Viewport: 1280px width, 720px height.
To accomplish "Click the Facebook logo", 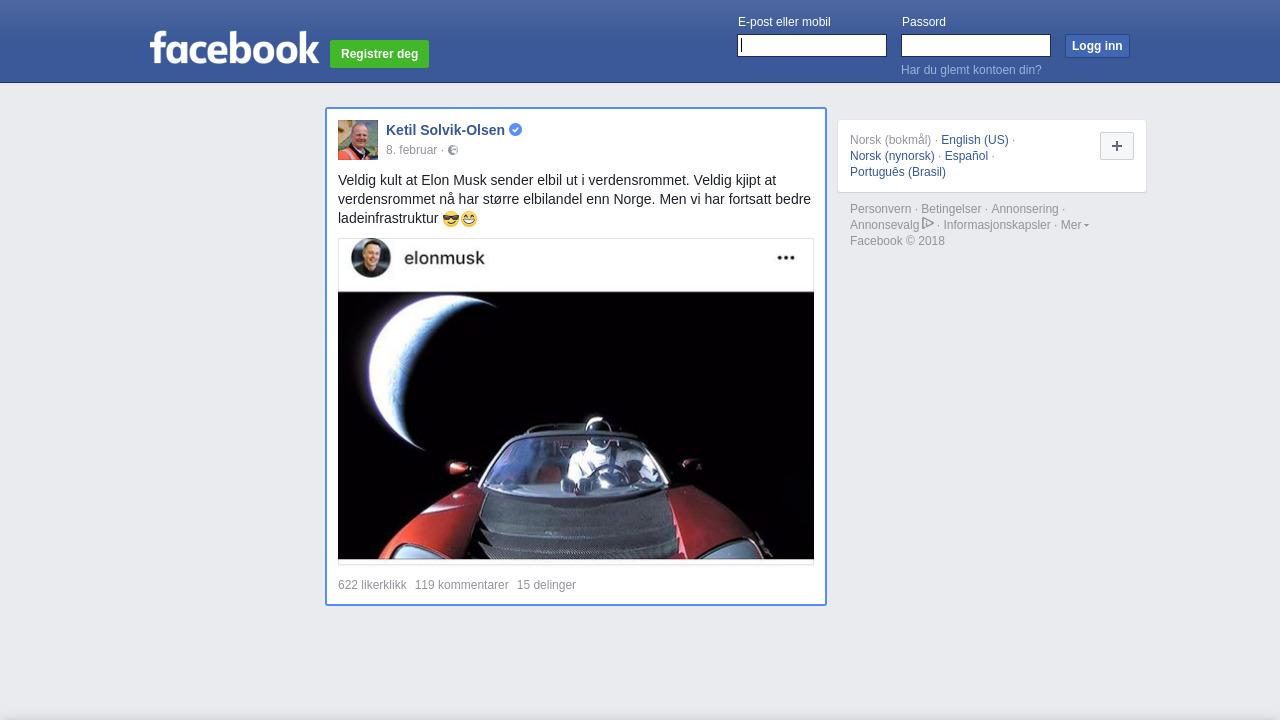I will coord(234,47).
